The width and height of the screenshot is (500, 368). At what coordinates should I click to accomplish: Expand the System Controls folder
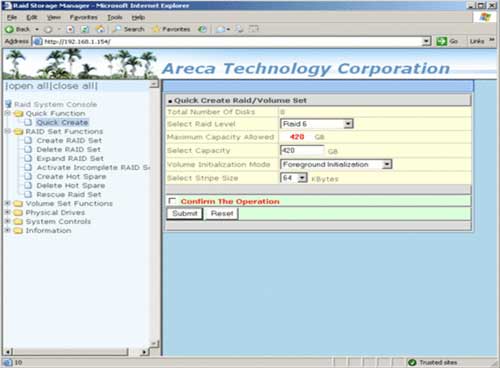tap(8, 221)
